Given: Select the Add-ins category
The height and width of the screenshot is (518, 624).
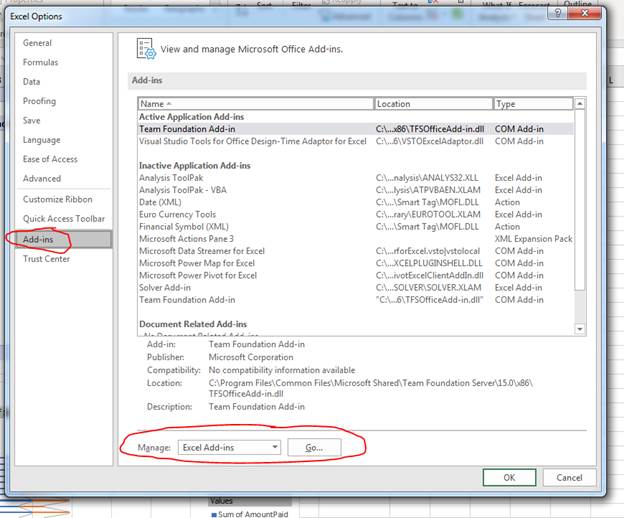Looking at the screenshot, I should click(64, 240).
